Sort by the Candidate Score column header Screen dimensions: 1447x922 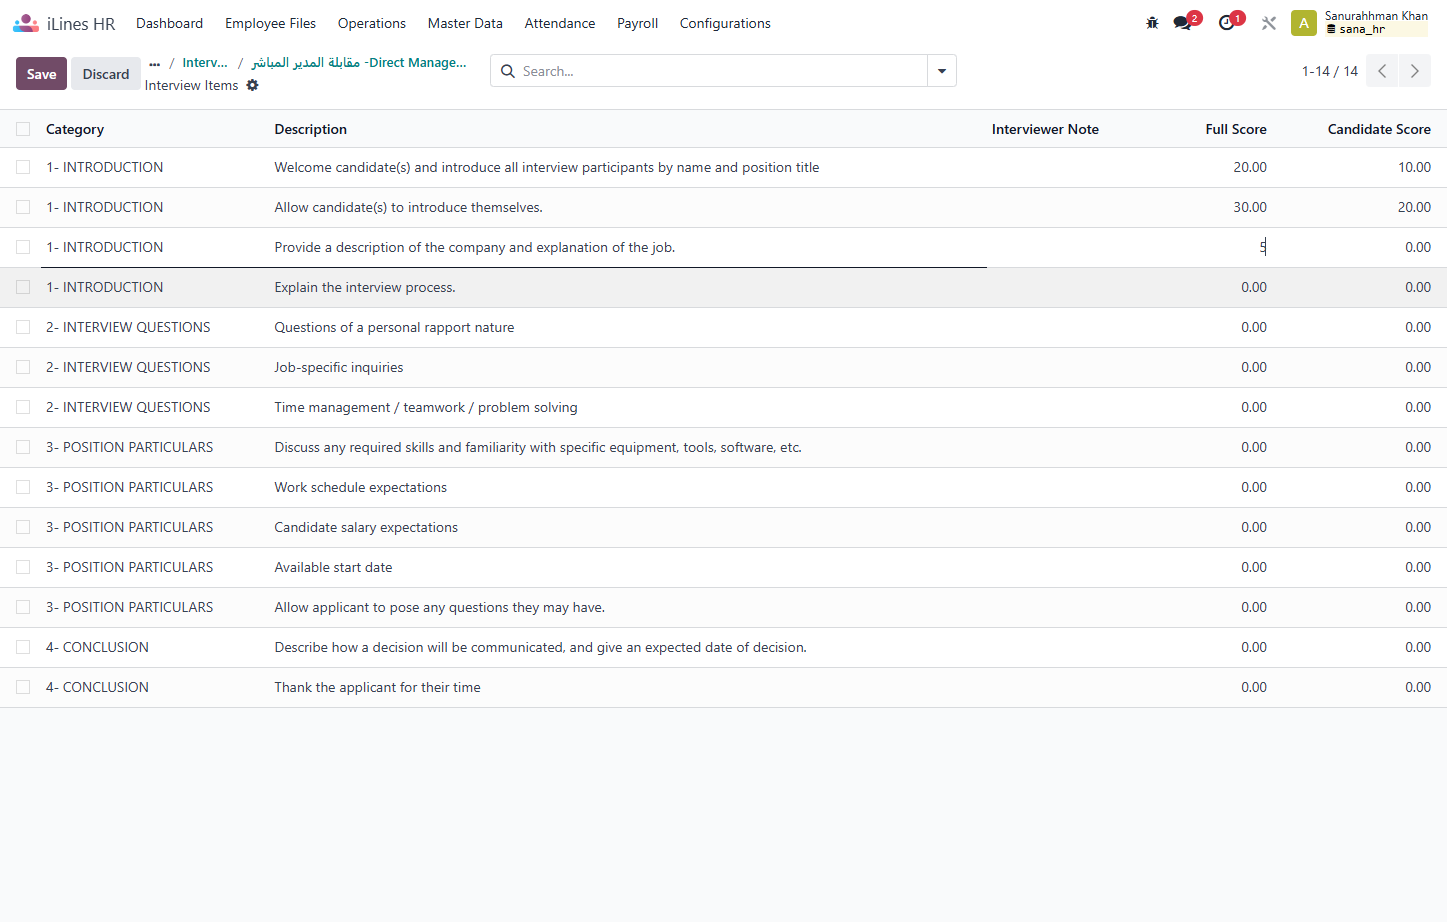1379,129
